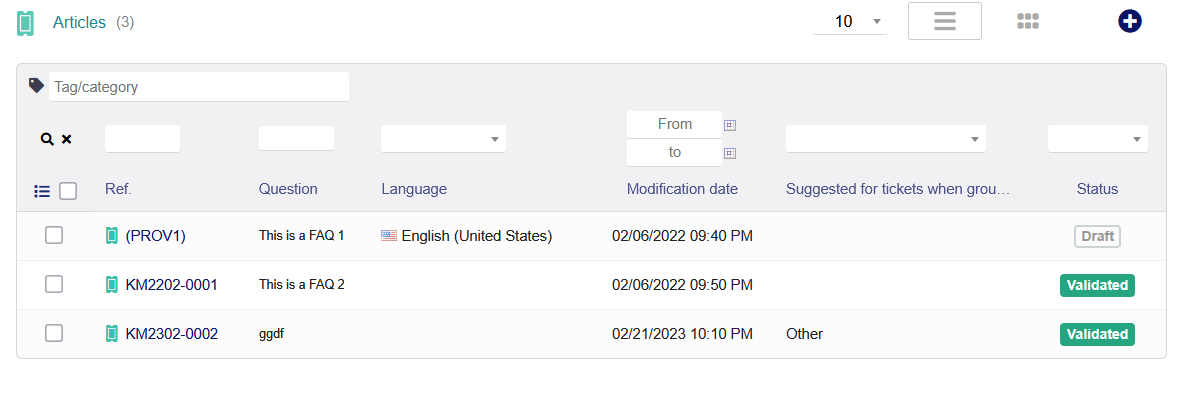The image size is (1187, 413).
Task: Switch to grid thumbnail view icon
Action: tap(1028, 21)
